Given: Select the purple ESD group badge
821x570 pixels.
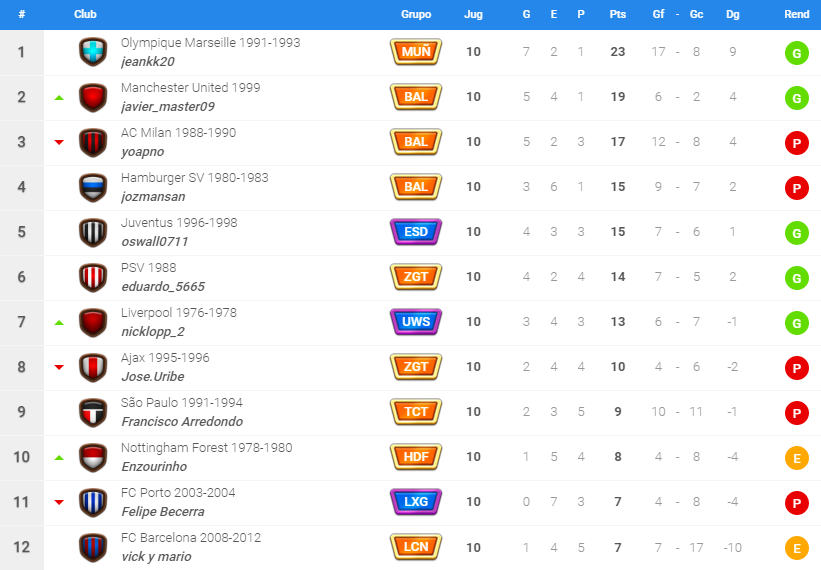Looking at the screenshot, I should tap(416, 232).
